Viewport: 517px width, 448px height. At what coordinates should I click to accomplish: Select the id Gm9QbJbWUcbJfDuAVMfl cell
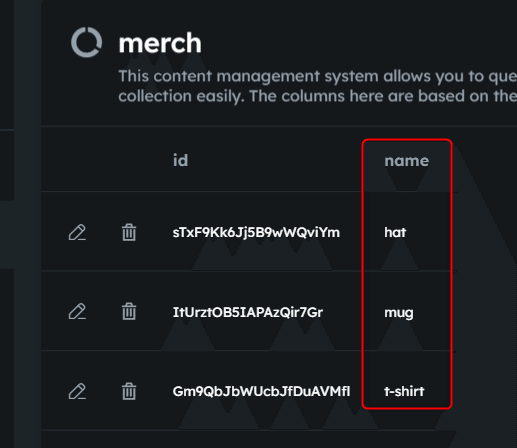[x=261, y=391]
